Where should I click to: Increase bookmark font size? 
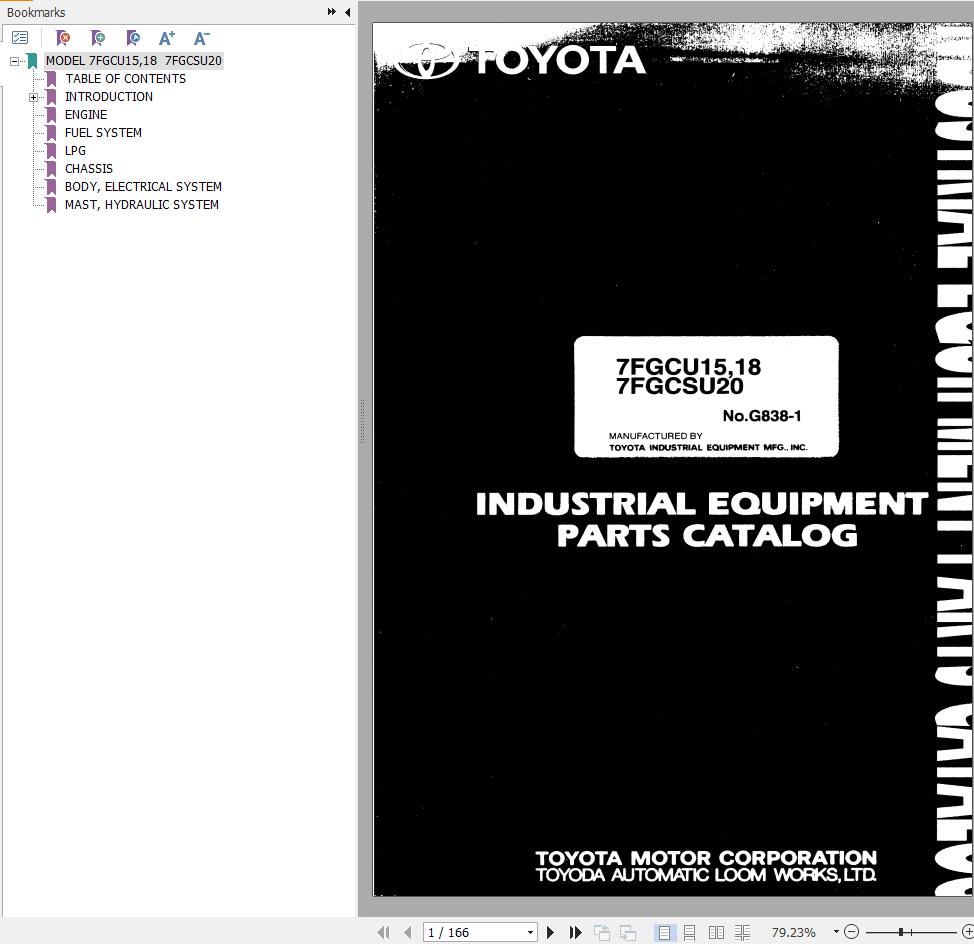point(166,38)
